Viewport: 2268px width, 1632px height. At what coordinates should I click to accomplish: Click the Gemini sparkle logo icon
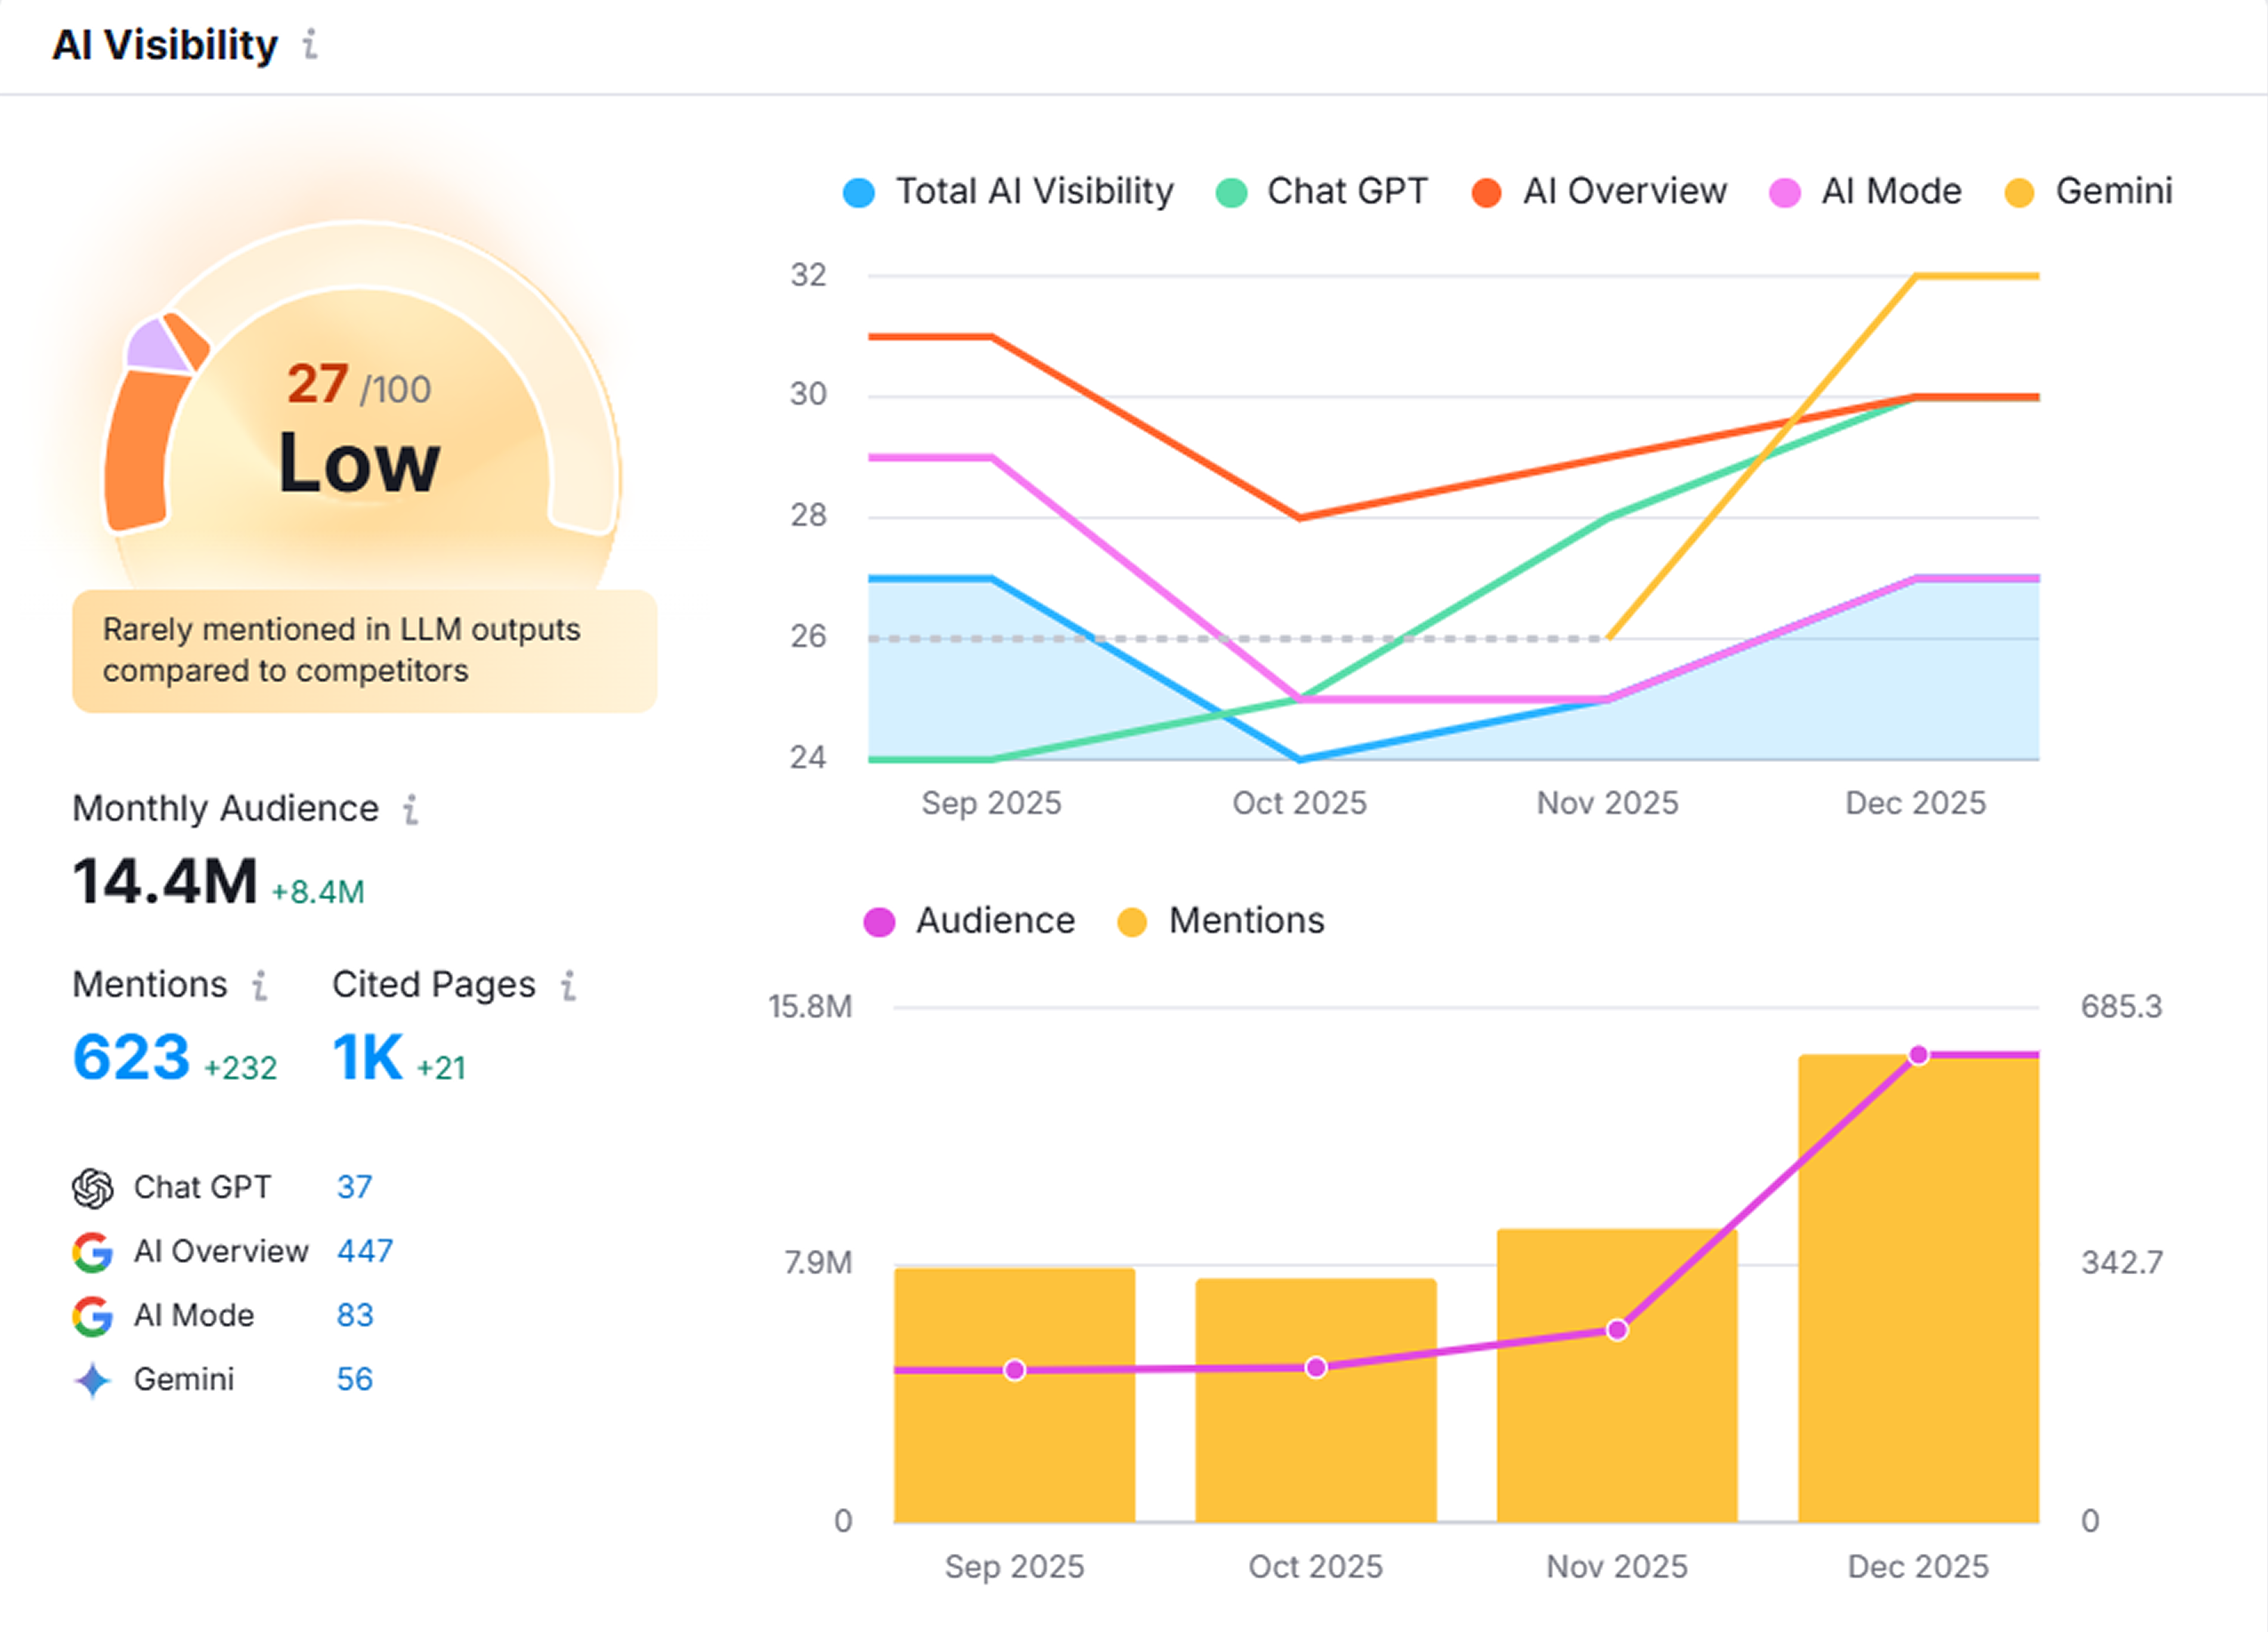coord(93,1380)
